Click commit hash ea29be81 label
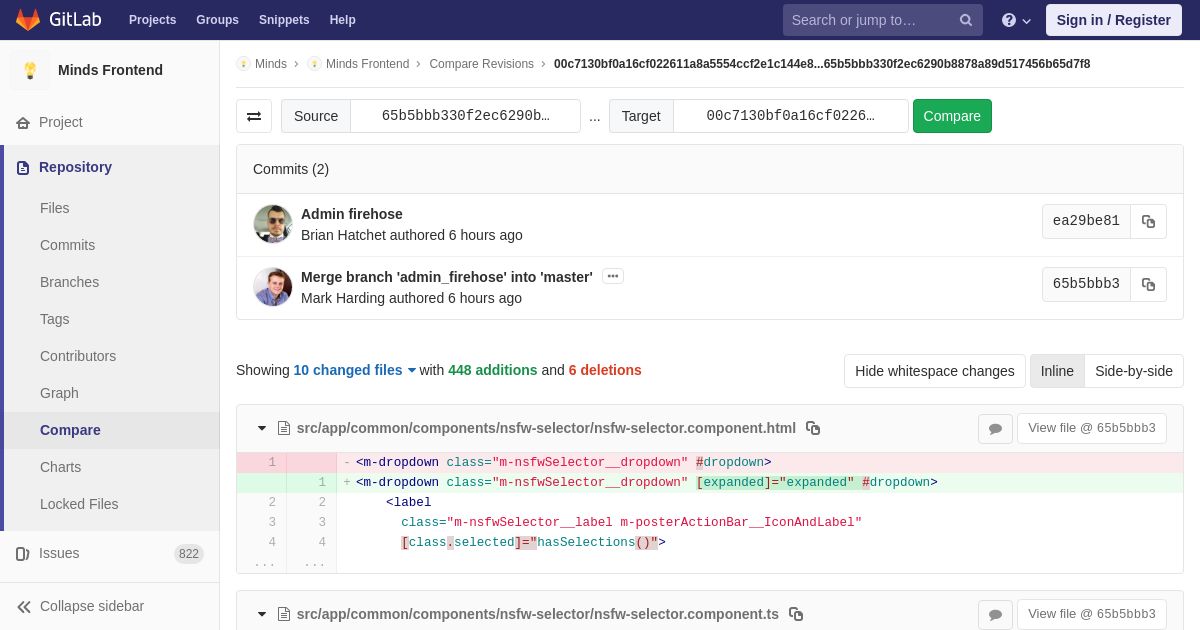The height and width of the screenshot is (630, 1200). (x=1086, y=222)
